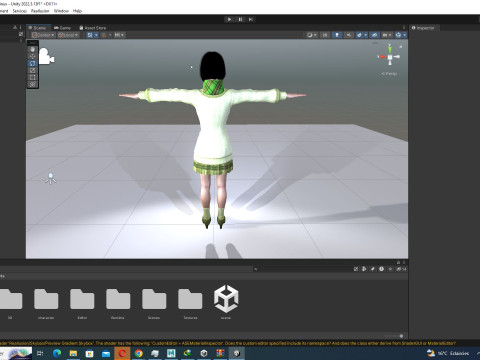480x360 pixels.
Task: Select the character model in the scene
Action: pos(213,133)
